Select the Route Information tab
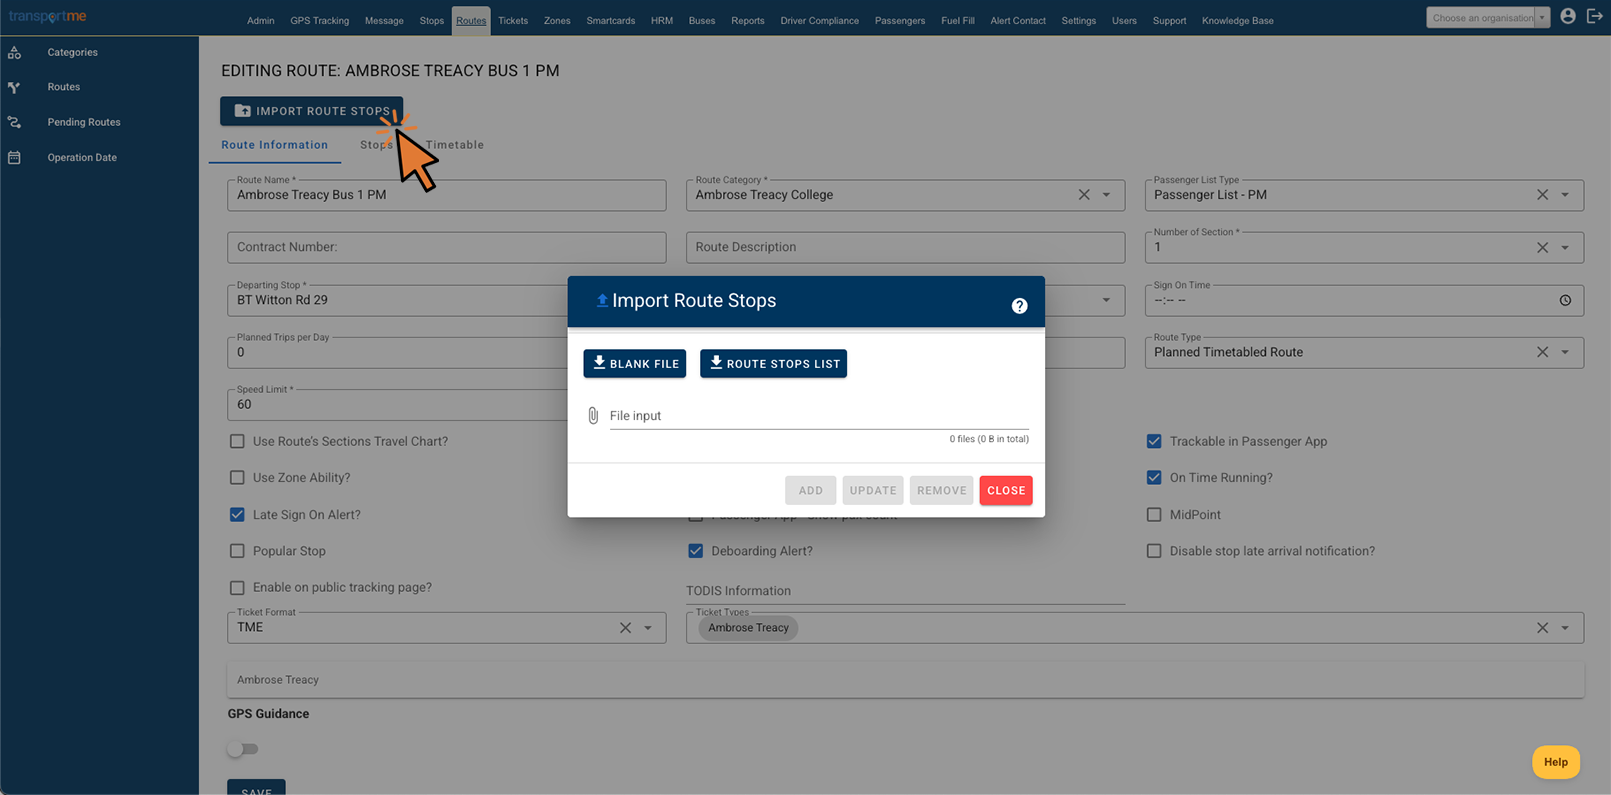The image size is (1611, 795). (275, 145)
